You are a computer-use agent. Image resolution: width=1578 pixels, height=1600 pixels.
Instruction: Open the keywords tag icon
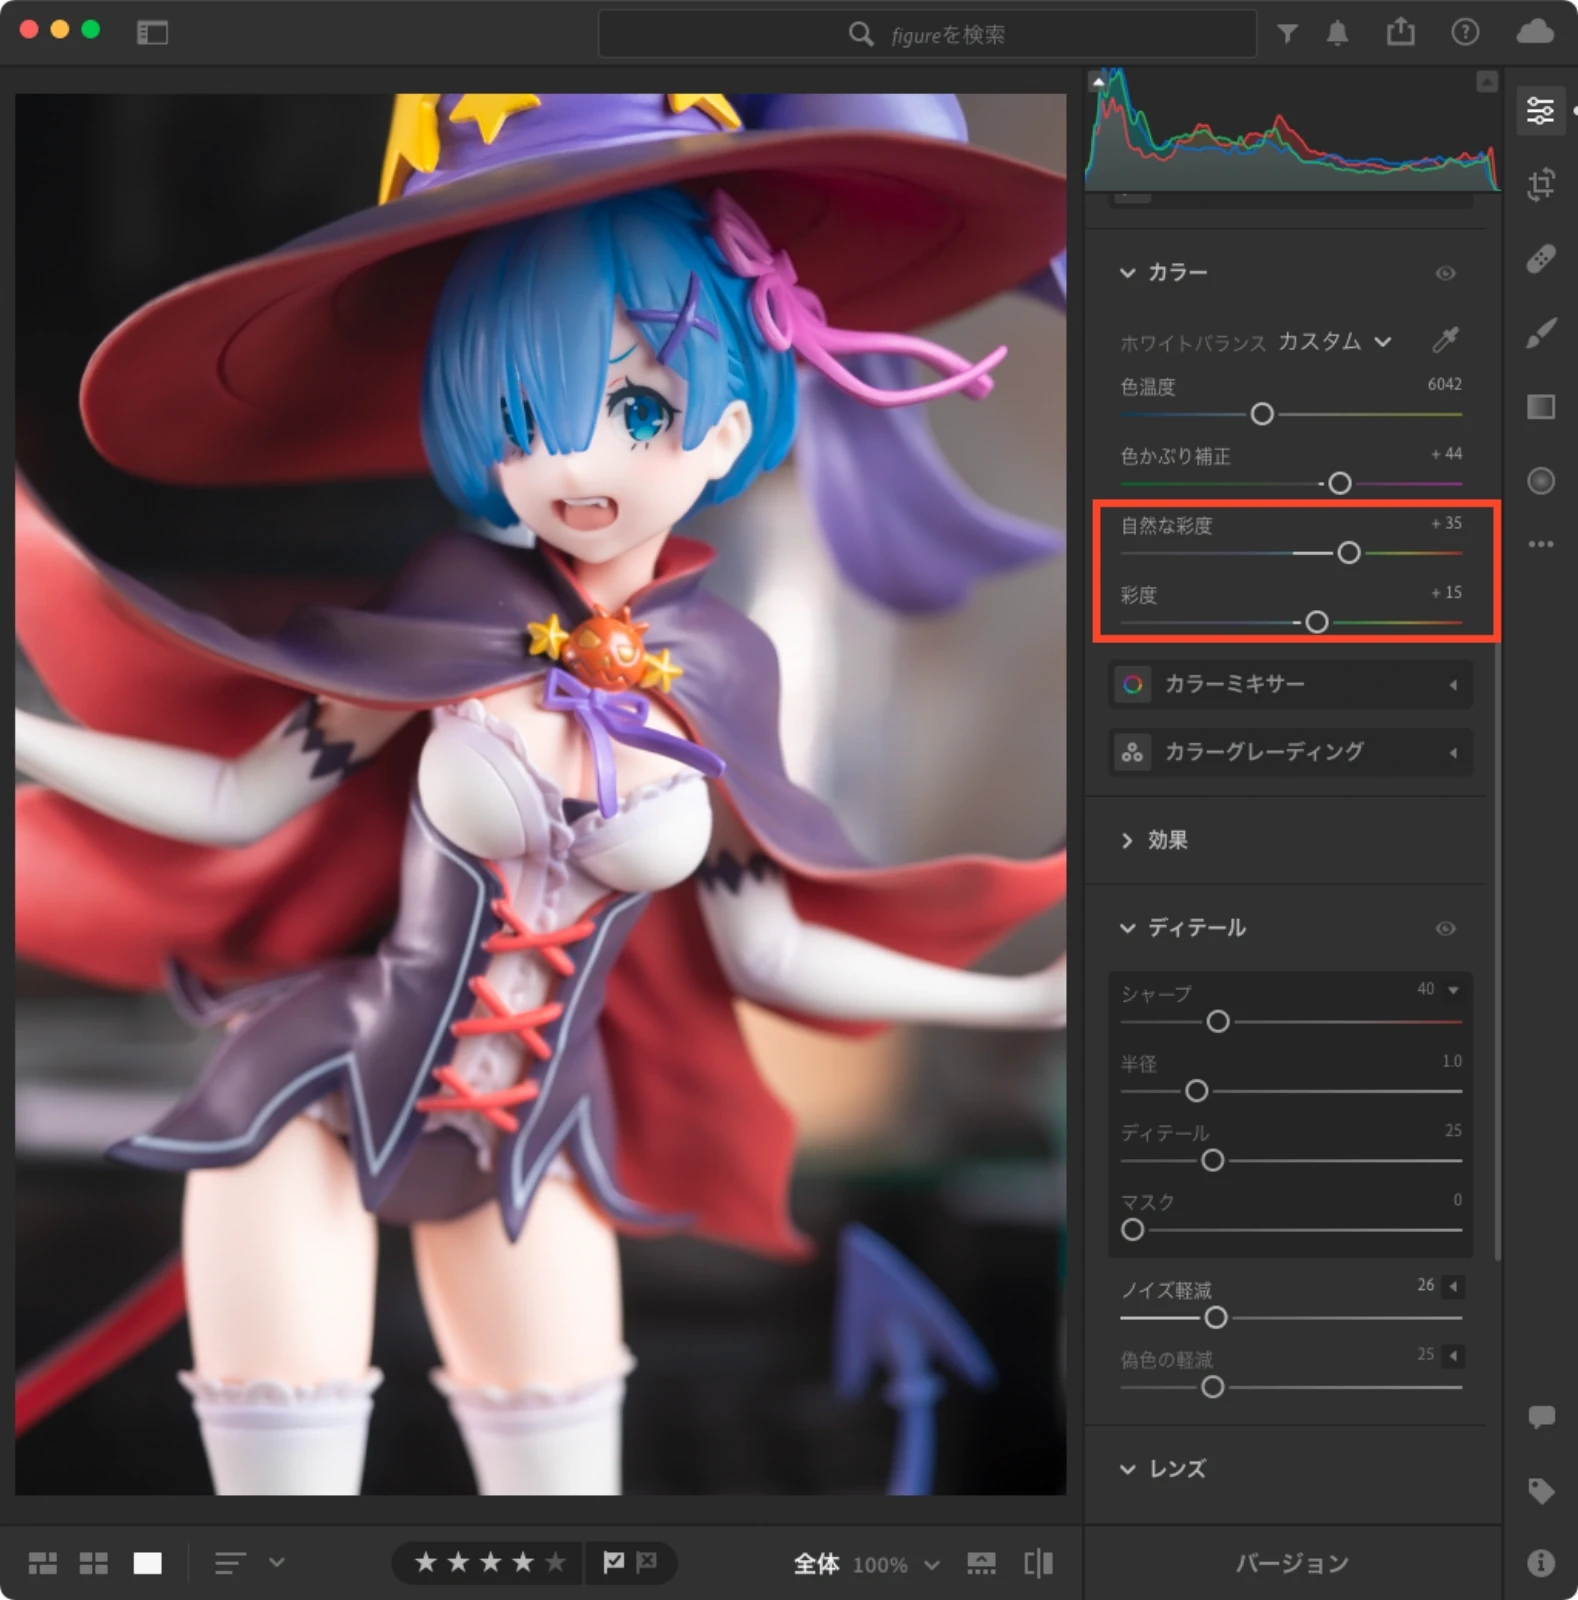(1541, 1490)
